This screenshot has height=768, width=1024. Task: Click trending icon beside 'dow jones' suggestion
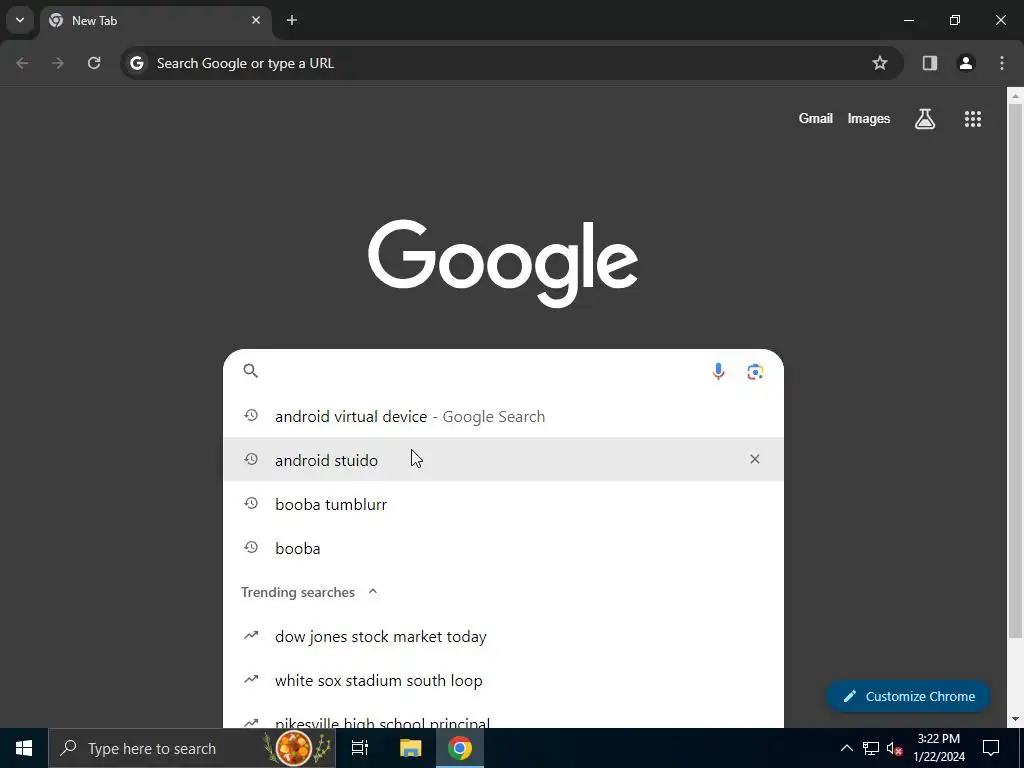tap(251, 635)
